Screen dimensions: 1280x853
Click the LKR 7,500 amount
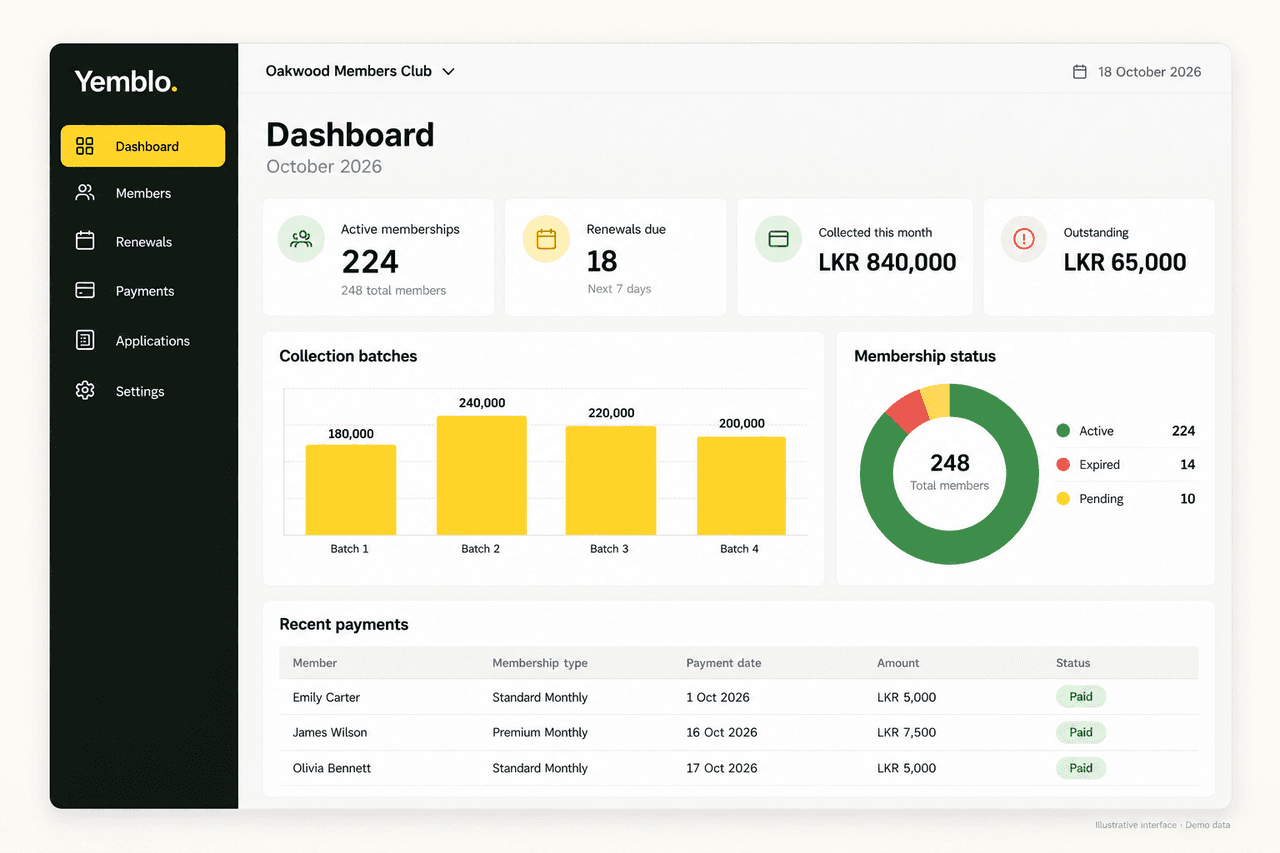(x=907, y=732)
